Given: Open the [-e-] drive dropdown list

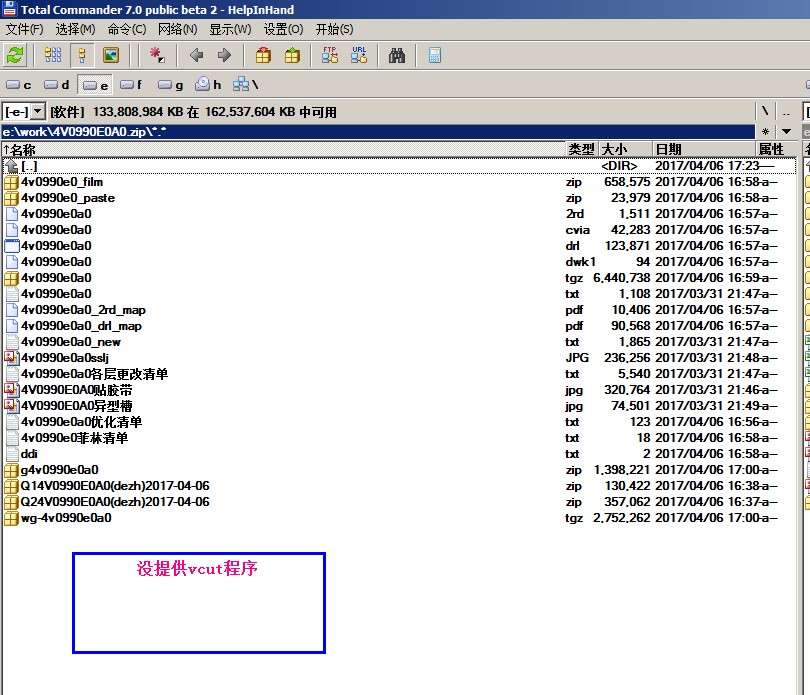Looking at the screenshot, I should click(24, 112).
